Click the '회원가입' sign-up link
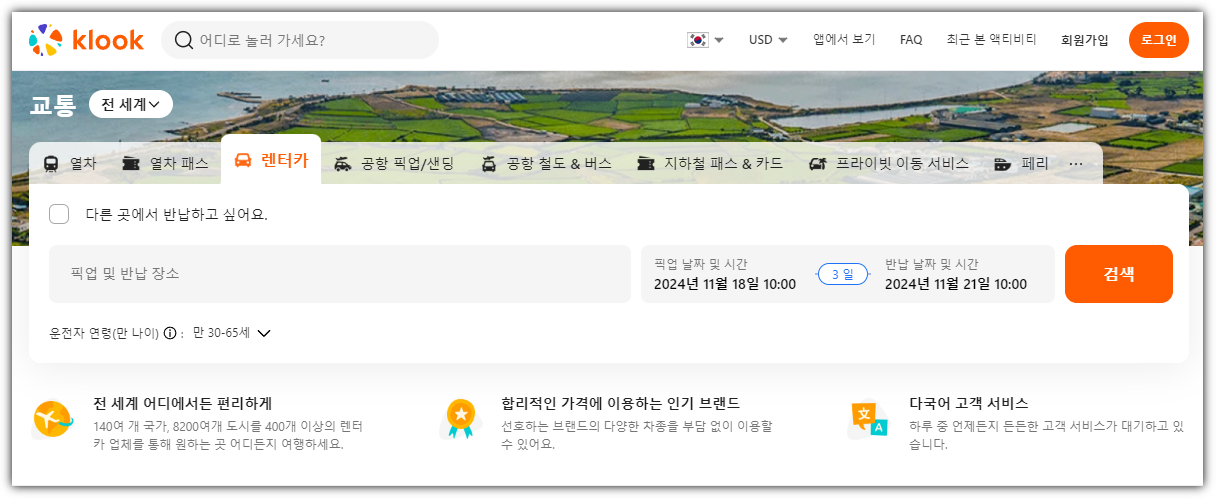This screenshot has width=1216, height=499. pos(1085,40)
